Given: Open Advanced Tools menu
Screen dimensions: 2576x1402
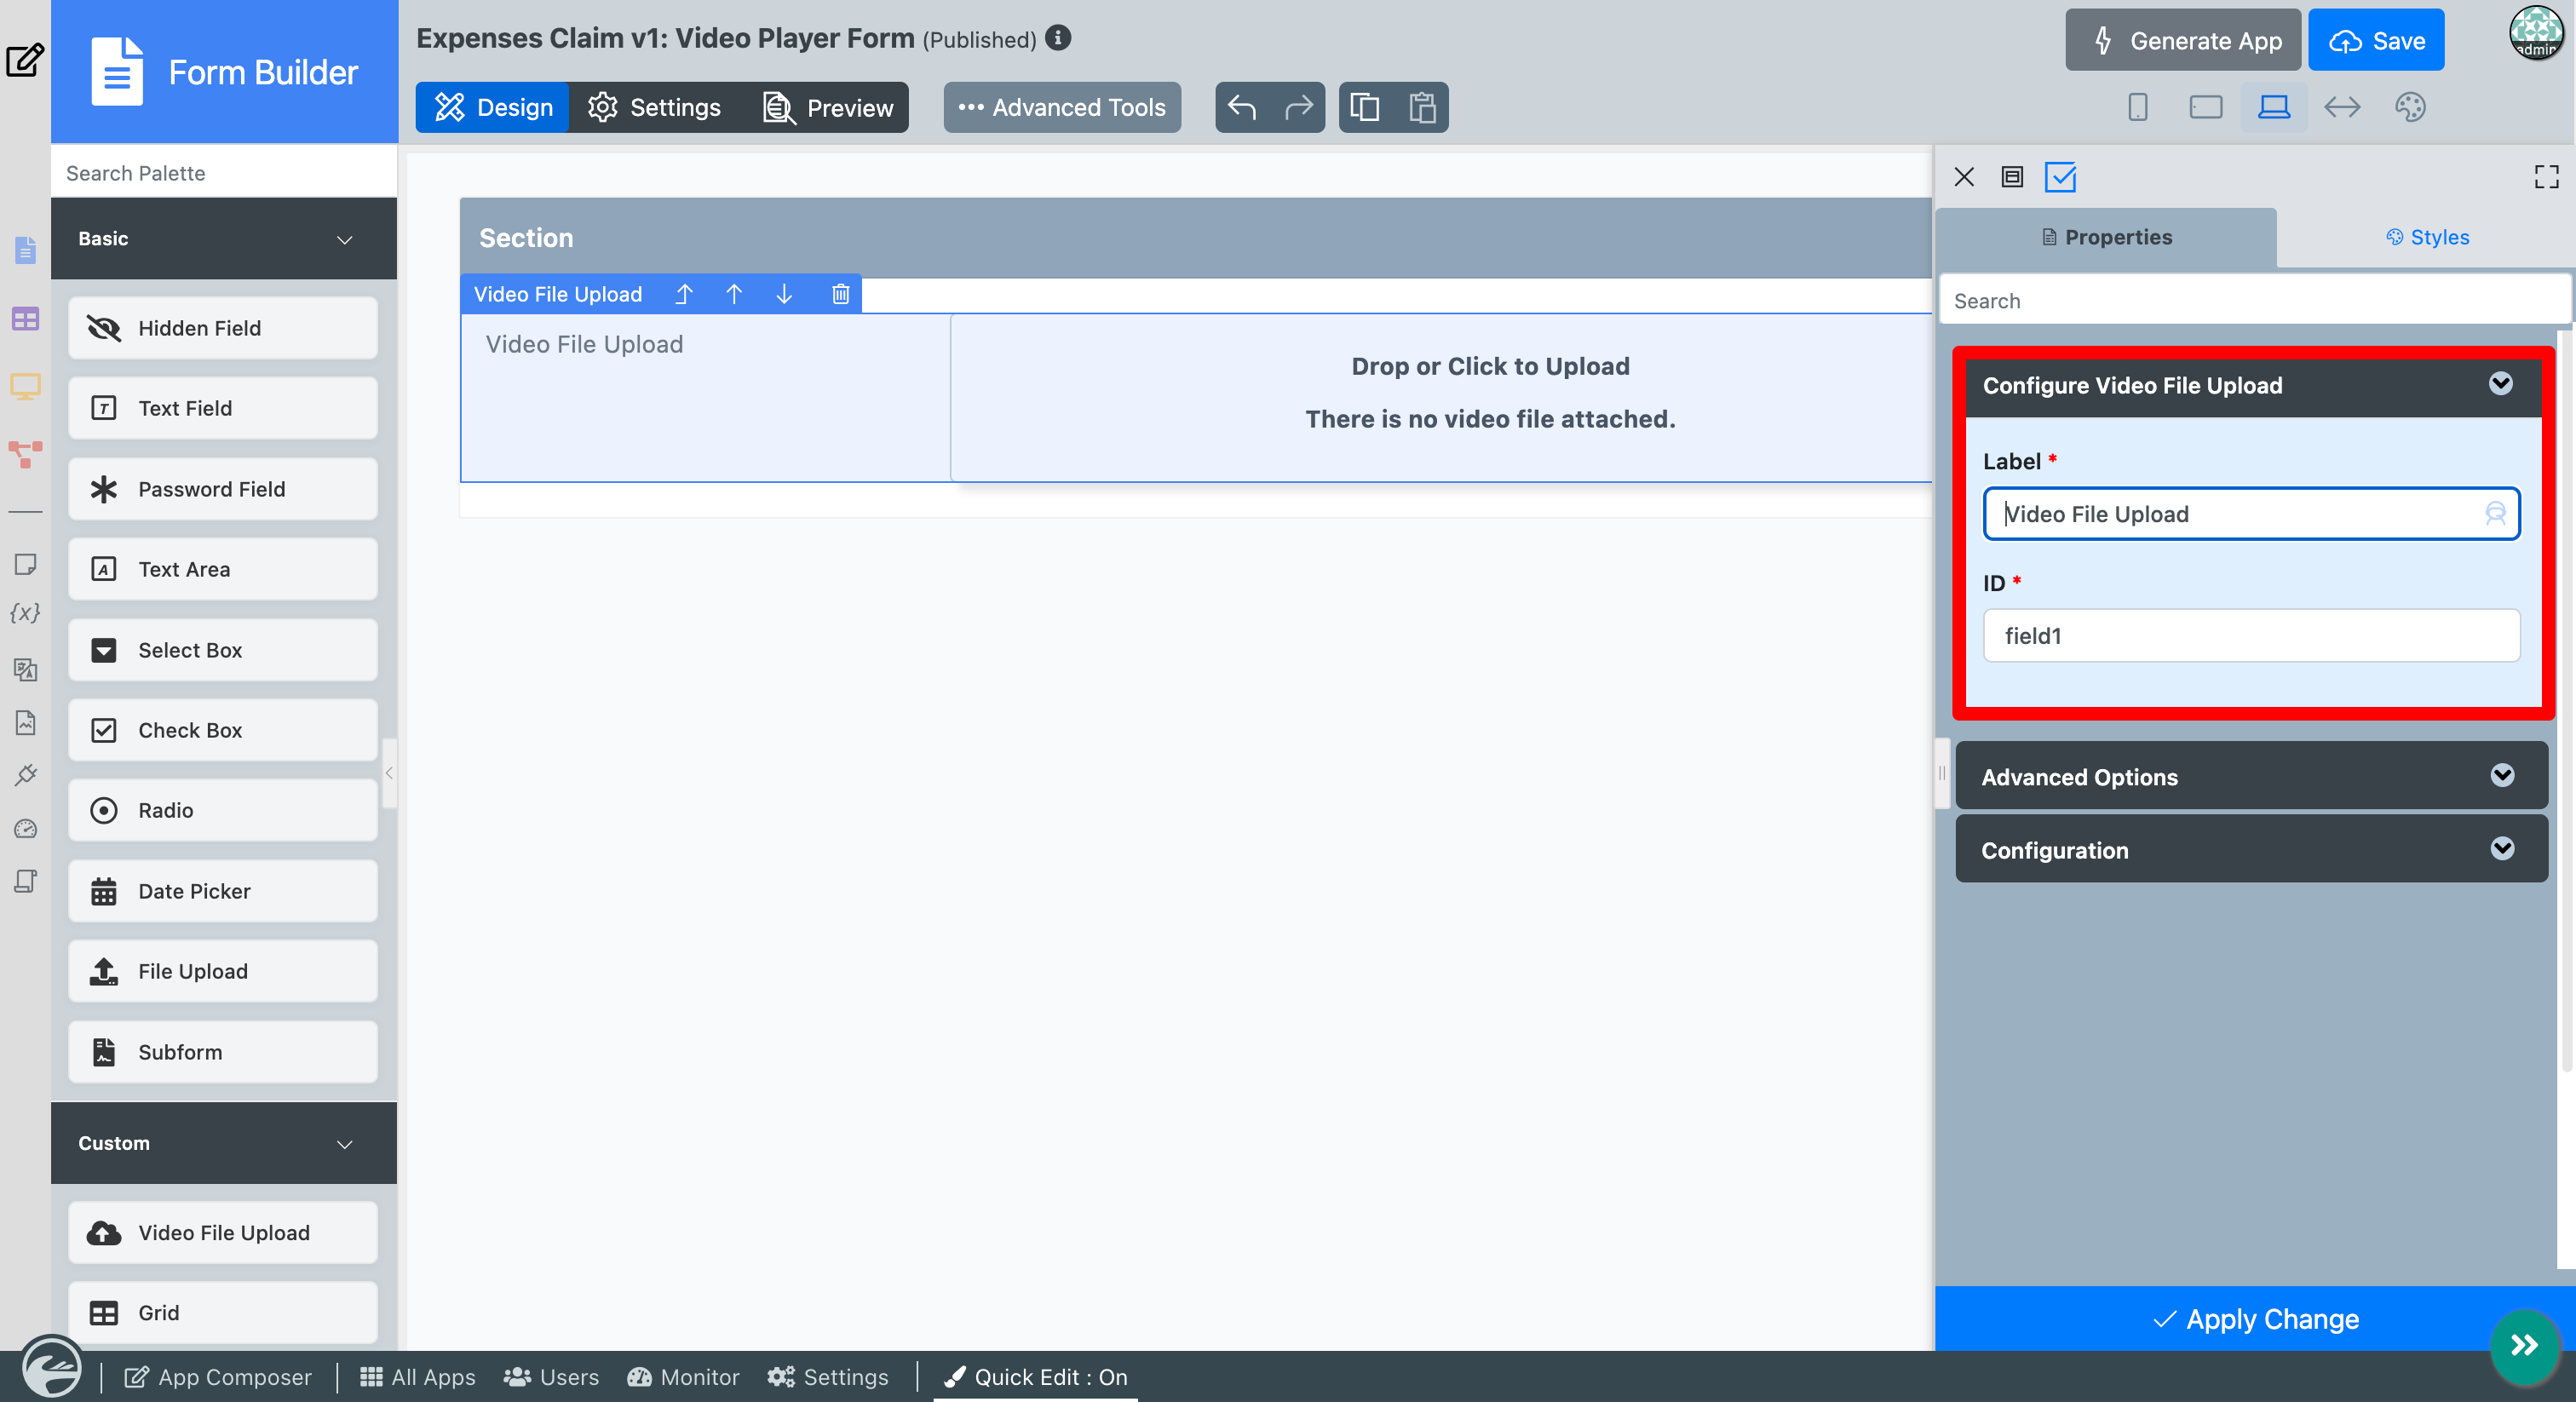Looking at the screenshot, I should pyautogui.click(x=1062, y=107).
